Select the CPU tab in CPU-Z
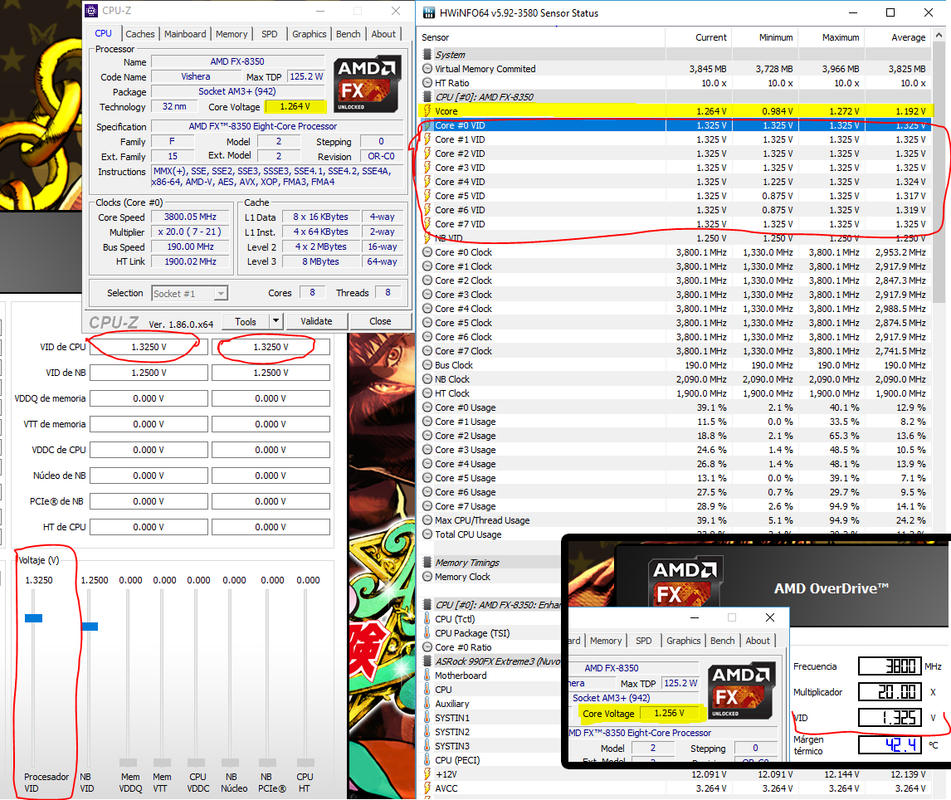This screenshot has height=800, width=951. pyautogui.click(x=104, y=33)
